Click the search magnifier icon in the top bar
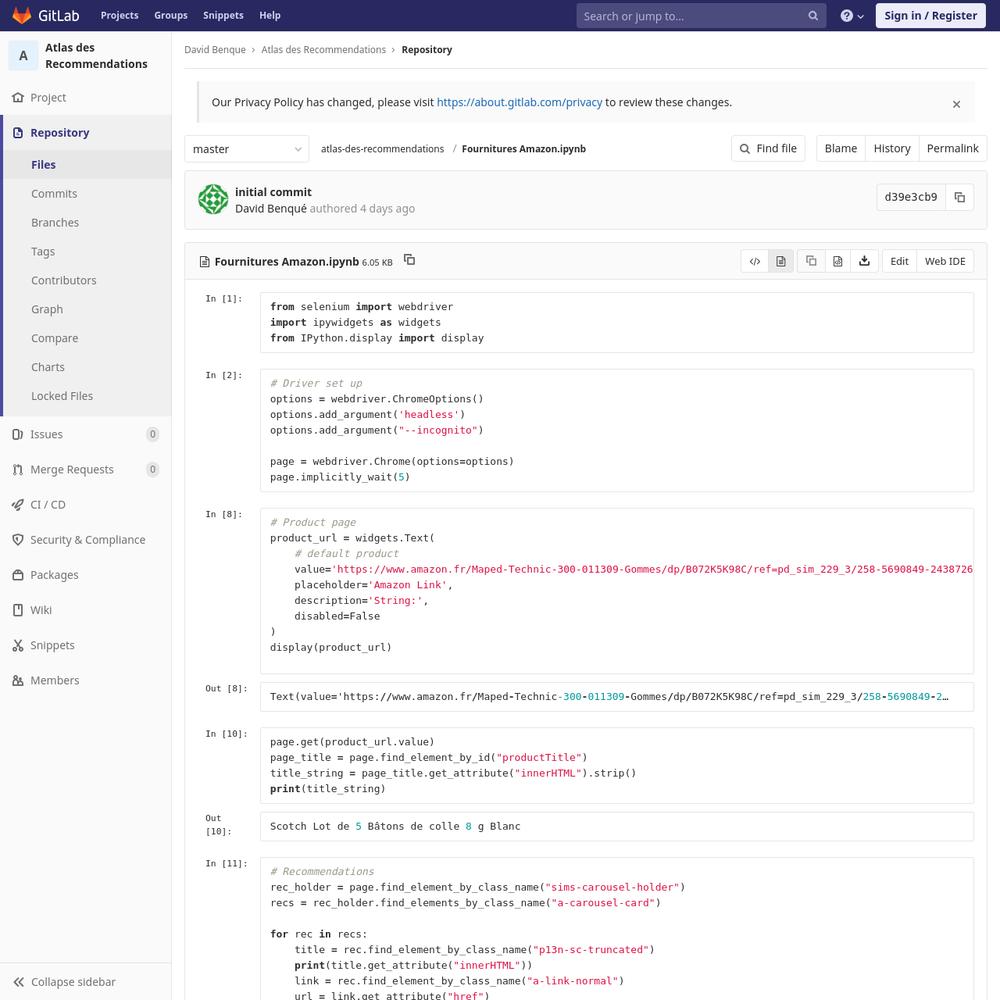1000x1000 pixels. click(x=812, y=16)
